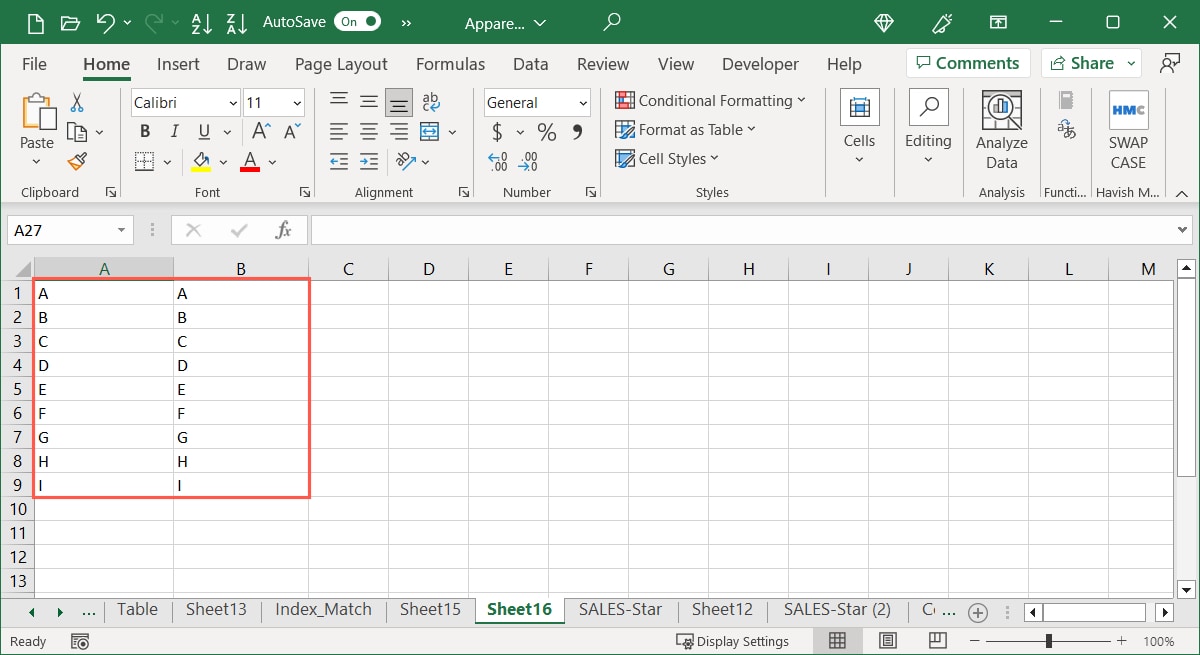The width and height of the screenshot is (1200, 655).
Task: Switch to the Formulas ribbon tab
Action: coord(450,63)
